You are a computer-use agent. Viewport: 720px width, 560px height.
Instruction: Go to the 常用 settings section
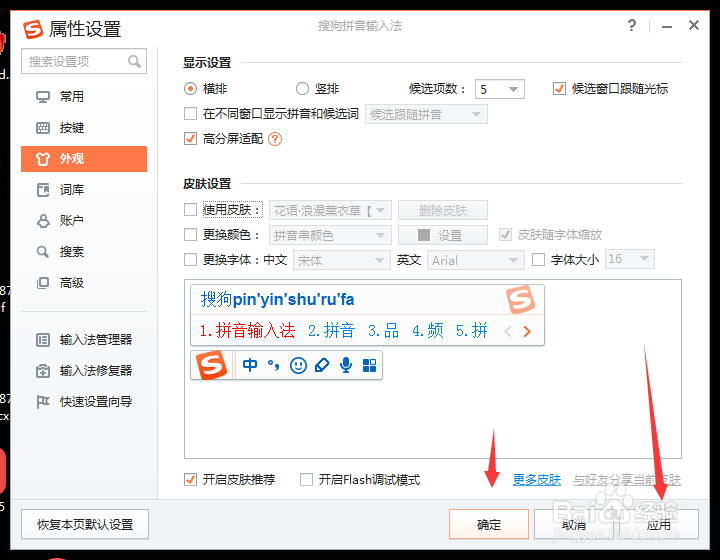click(84, 97)
